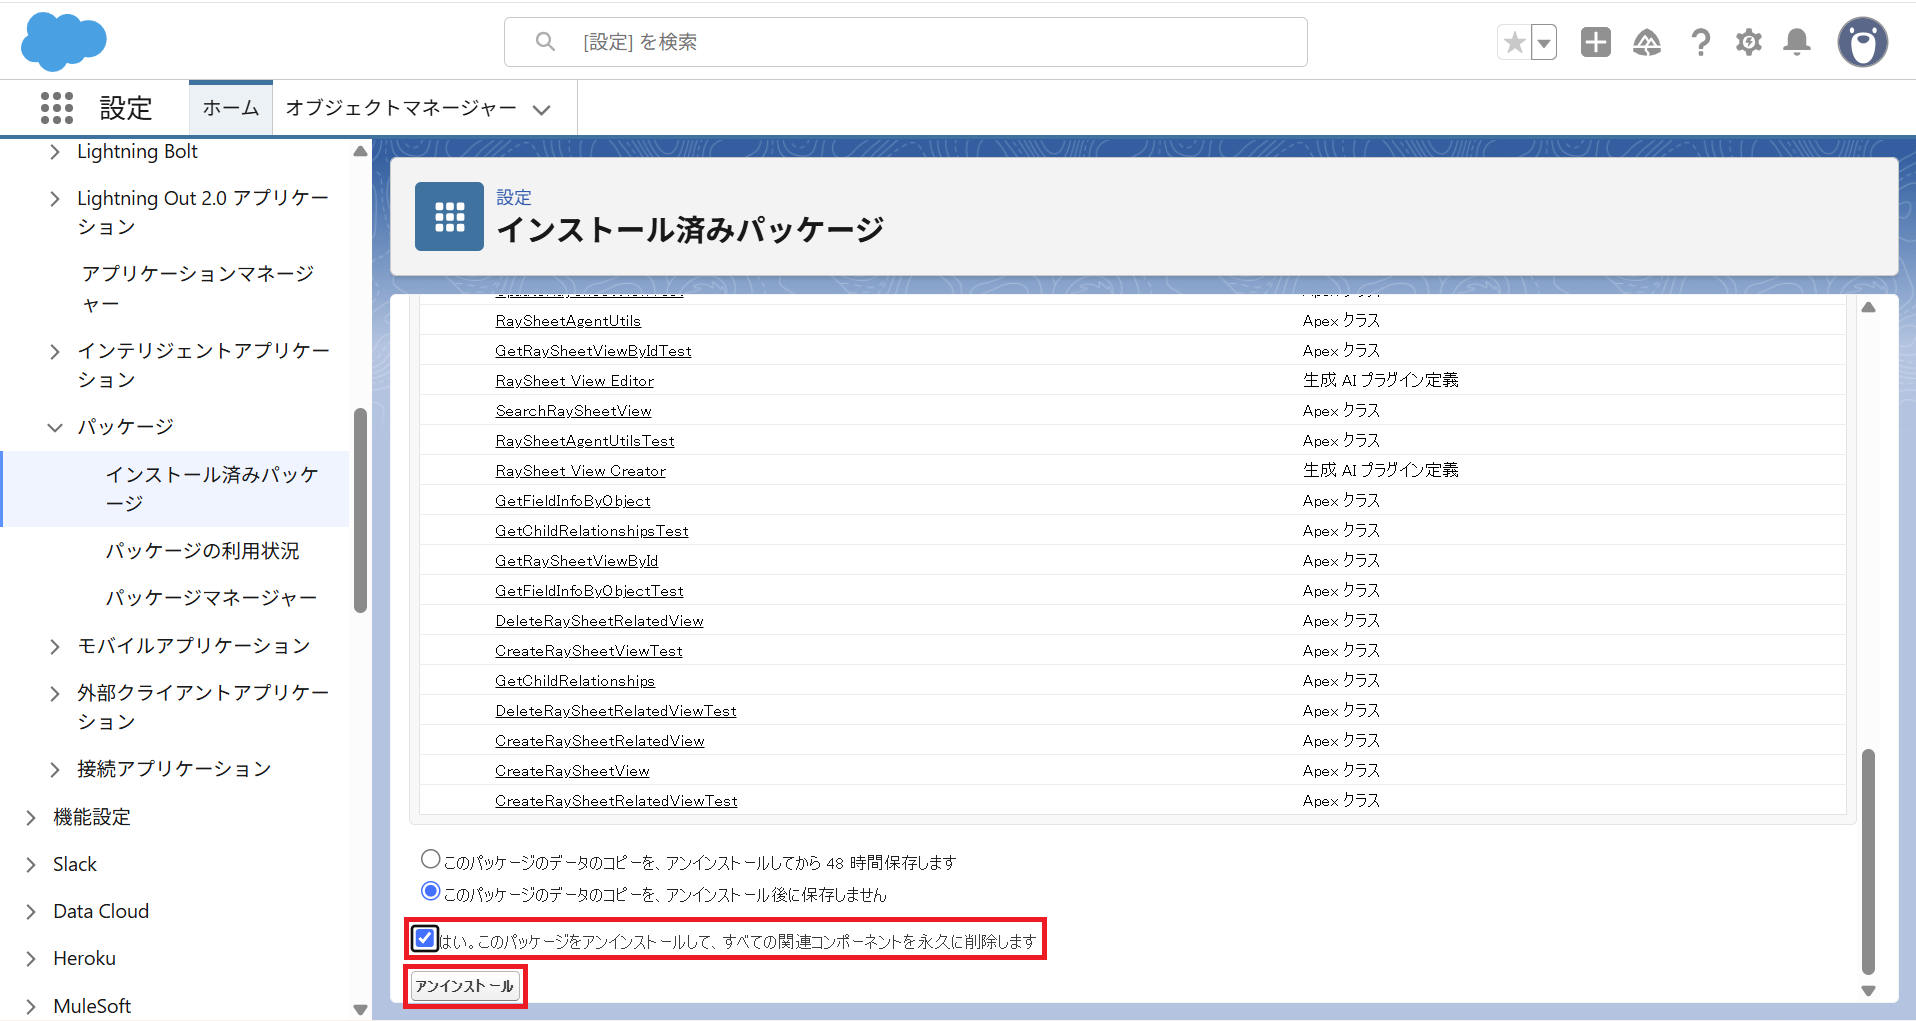Expand the Lightning Bolt tree item
The width and height of the screenshot is (1916, 1021).
tap(55, 152)
